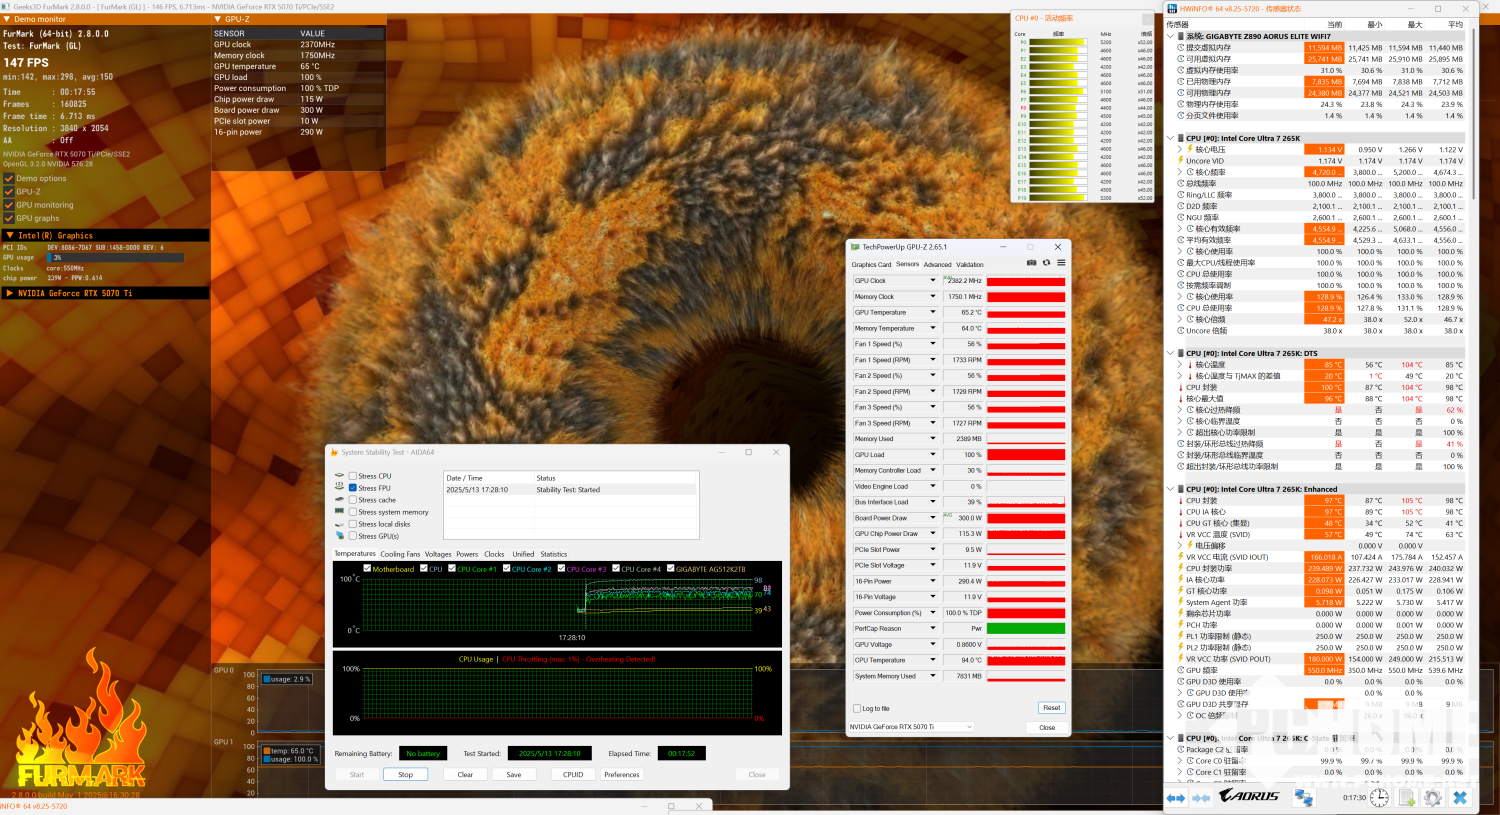Open CPUID from AIDA64 stability test

573,774
